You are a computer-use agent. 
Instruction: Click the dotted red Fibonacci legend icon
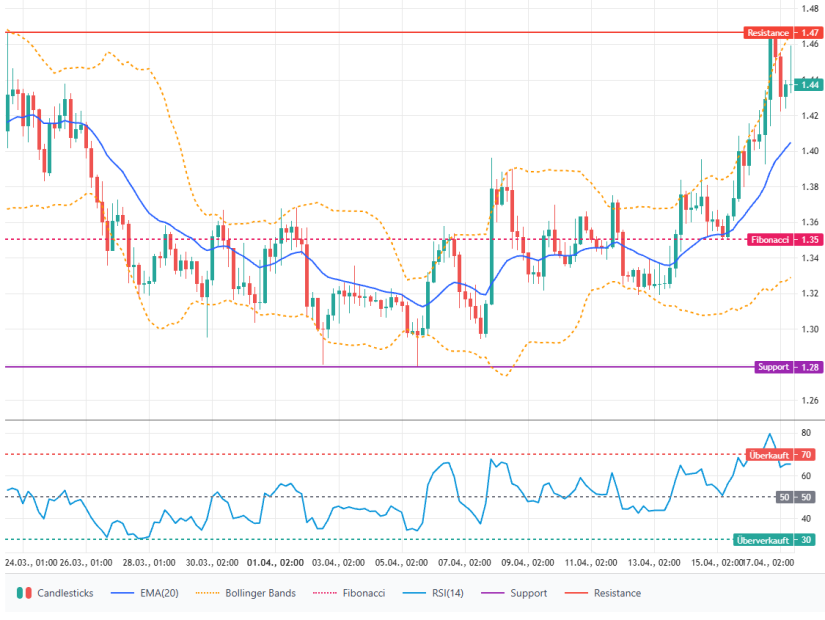coord(322,593)
